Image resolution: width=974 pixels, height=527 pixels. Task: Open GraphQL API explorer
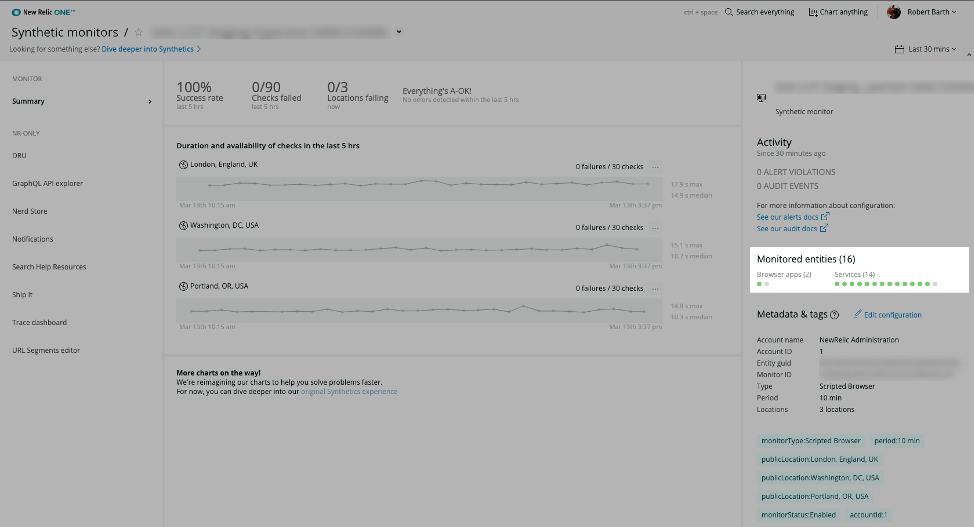(47, 183)
